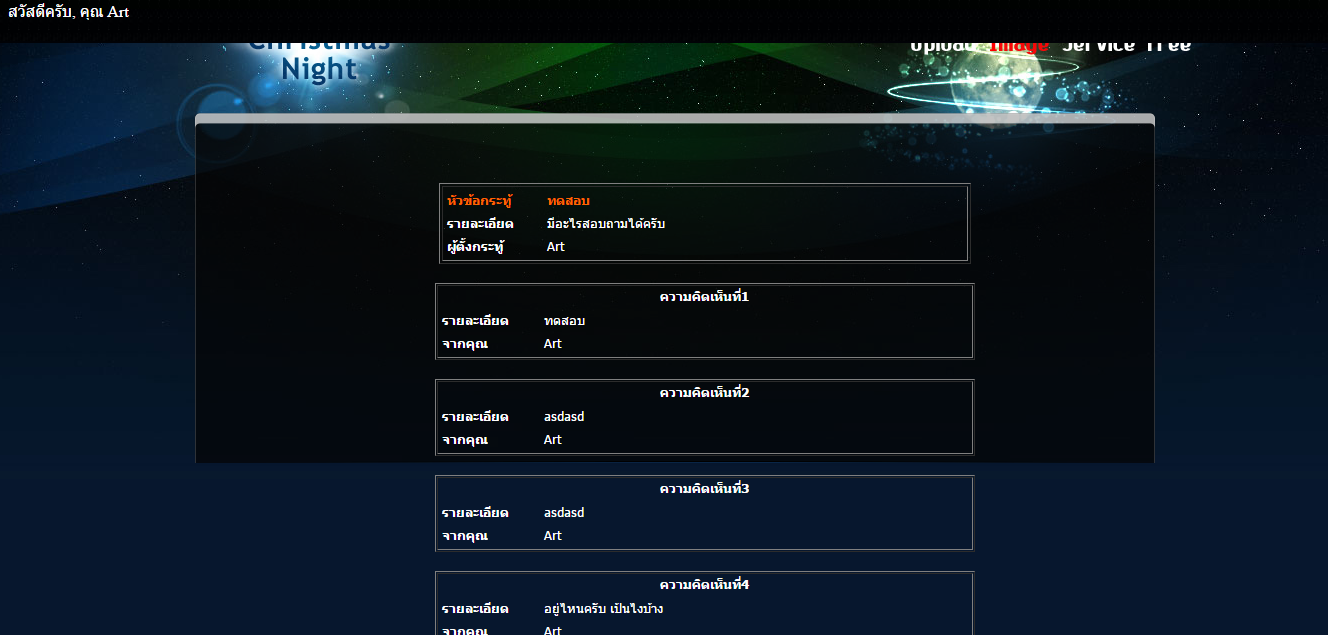This screenshot has height=635, width=1328.
Task: Open the Christmas Night site logo
Action: (x=319, y=62)
